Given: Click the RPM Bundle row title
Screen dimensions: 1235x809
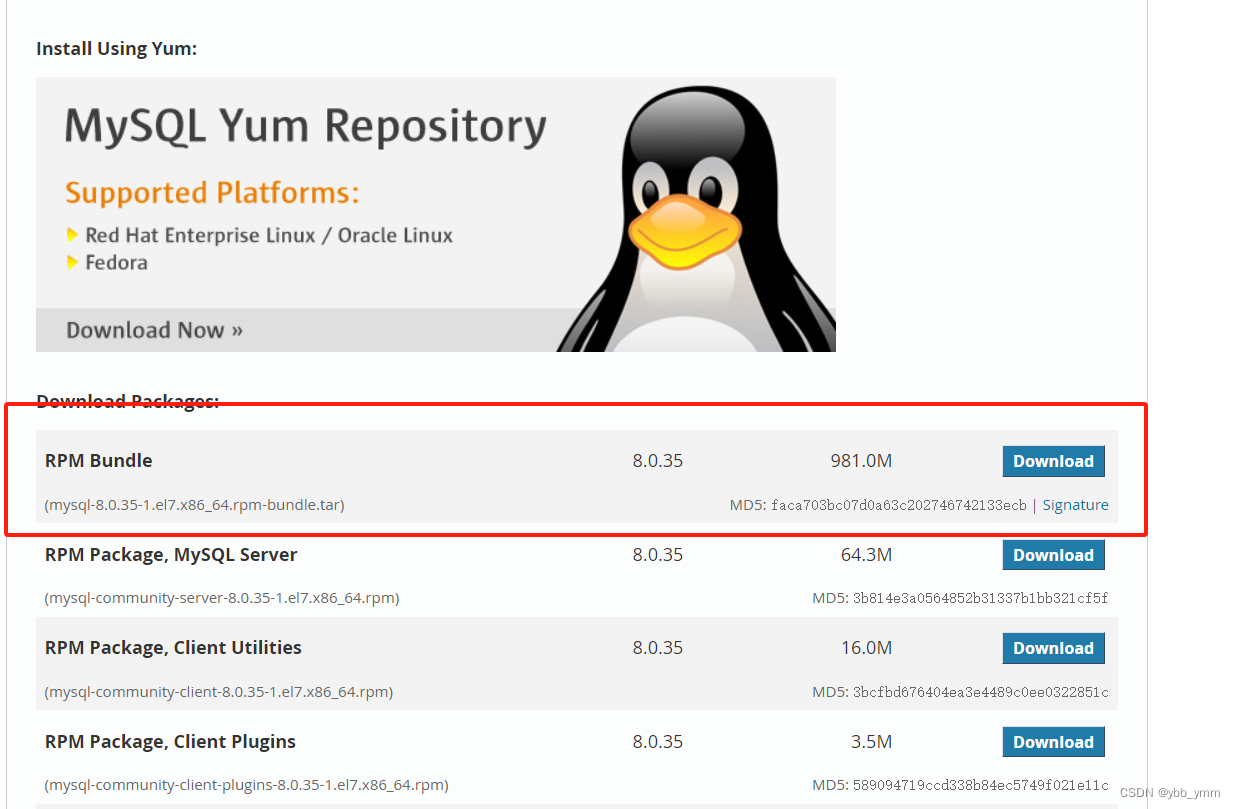Looking at the screenshot, I should pos(98,461).
